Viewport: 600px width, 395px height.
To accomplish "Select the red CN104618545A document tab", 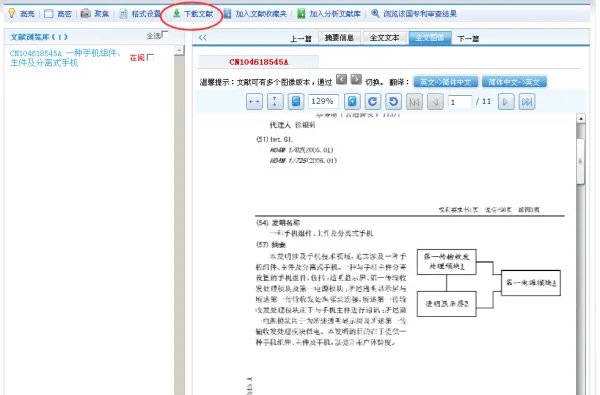I will tap(259, 62).
